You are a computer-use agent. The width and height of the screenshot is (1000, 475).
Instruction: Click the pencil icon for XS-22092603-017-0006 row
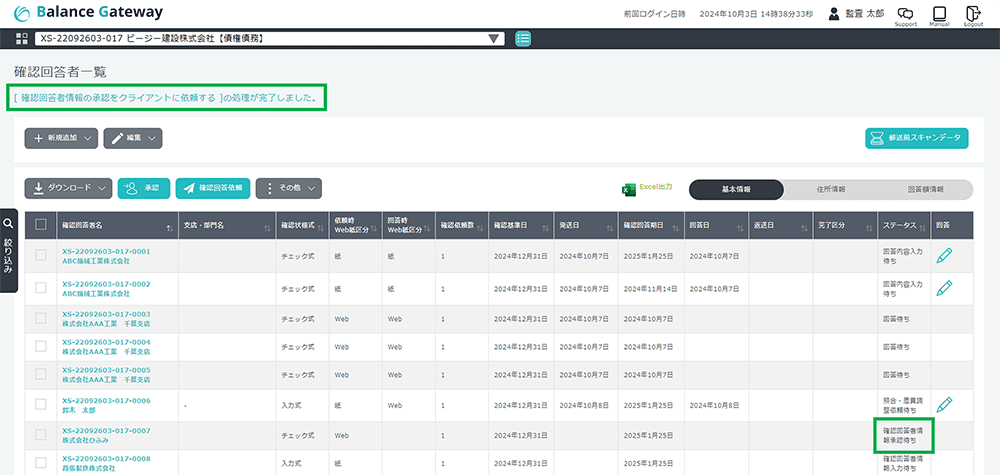(x=944, y=405)
